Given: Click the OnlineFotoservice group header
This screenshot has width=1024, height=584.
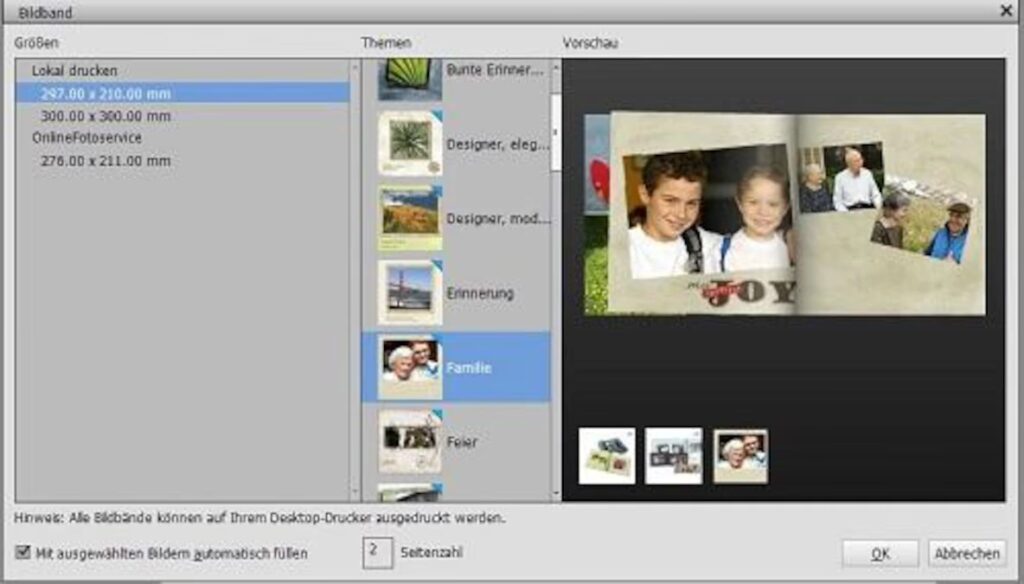Looking at the screenshot, I should (x=87, y=138).
